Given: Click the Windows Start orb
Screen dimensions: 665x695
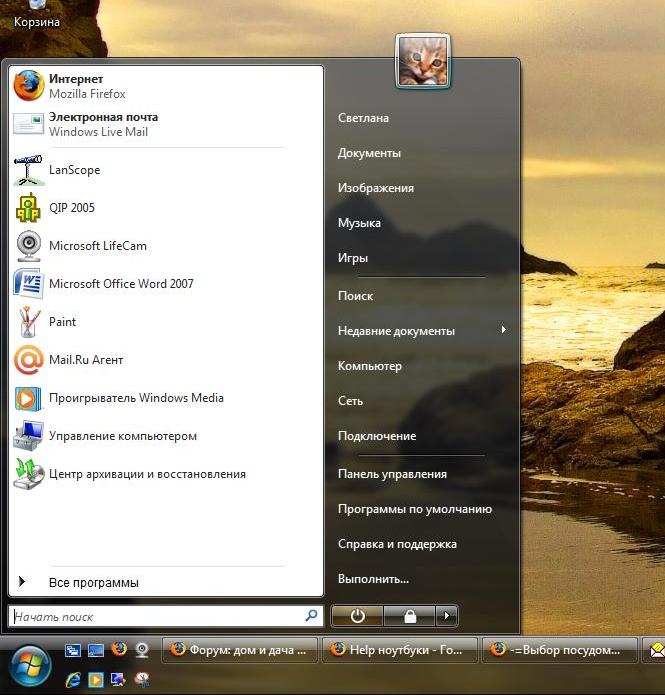Looking at the screenshot, I should pos(30,666).
